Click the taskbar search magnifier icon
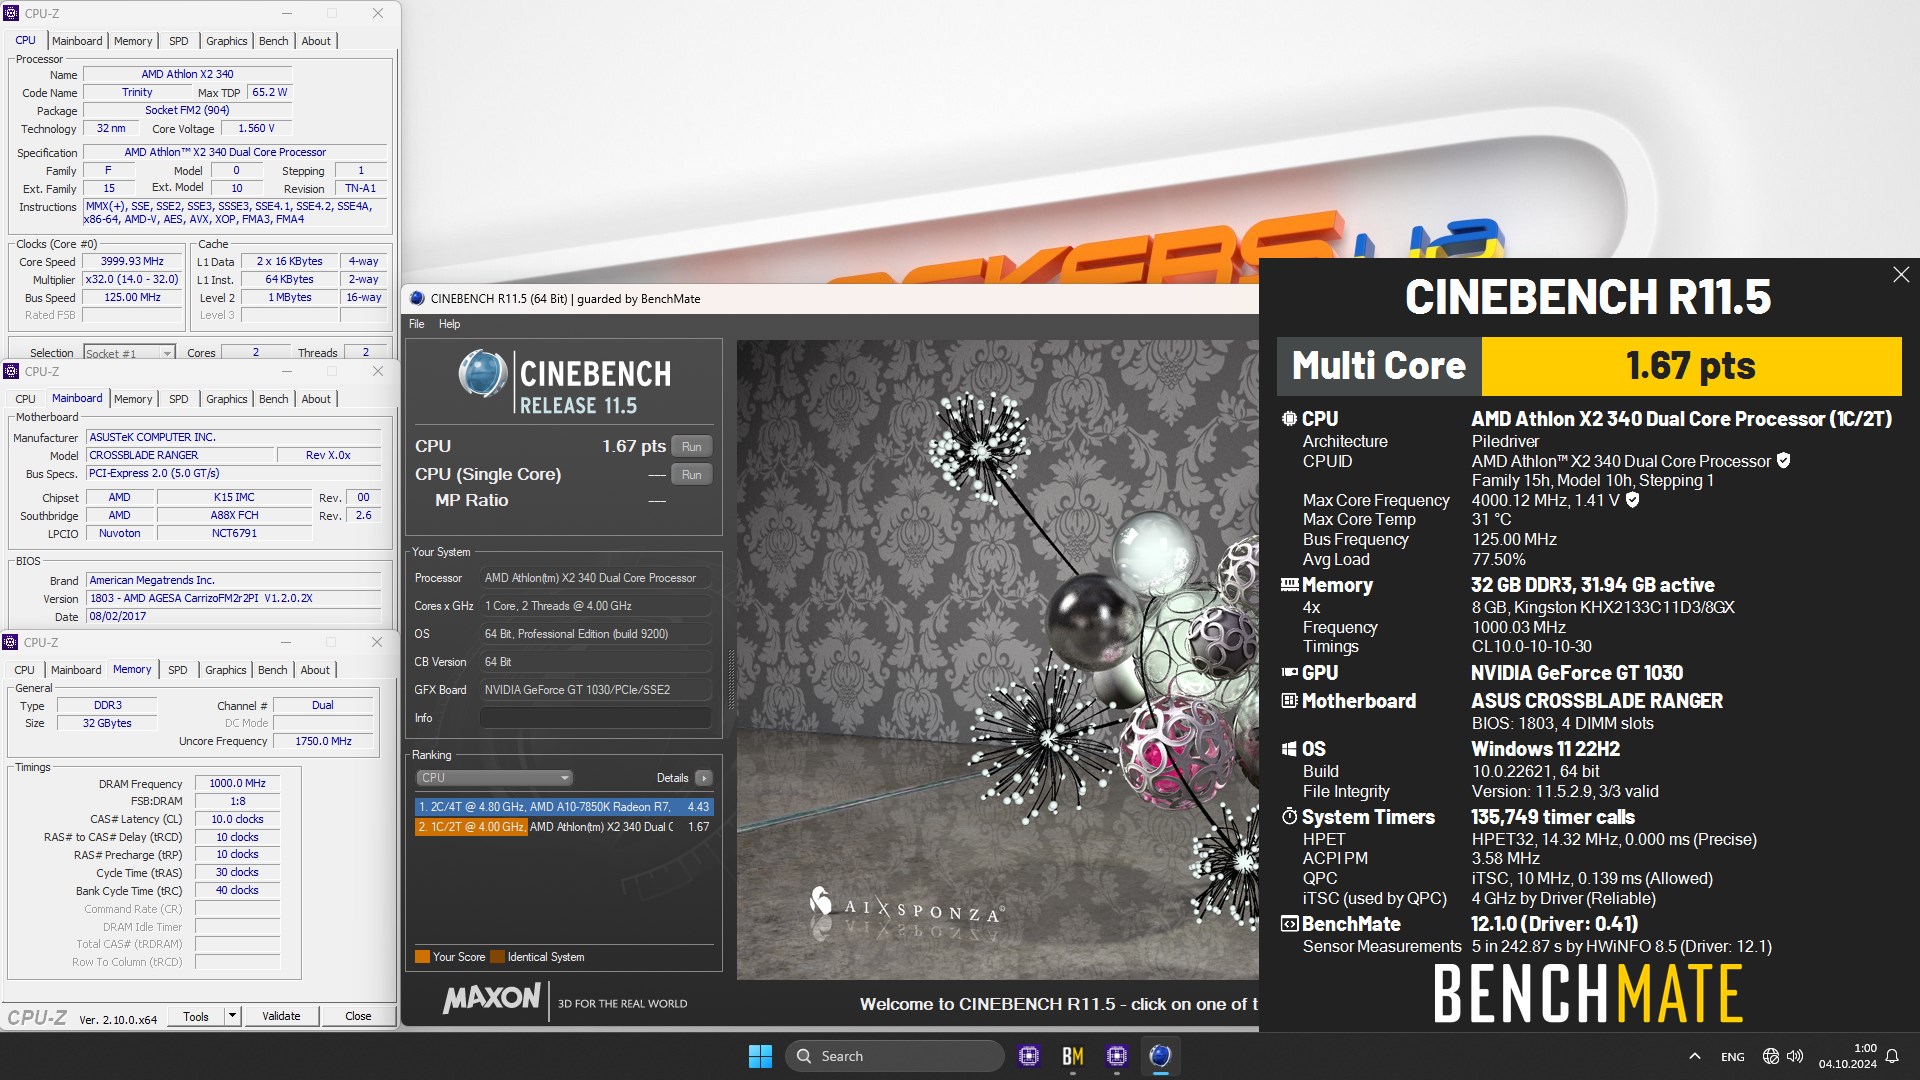 804,1056
